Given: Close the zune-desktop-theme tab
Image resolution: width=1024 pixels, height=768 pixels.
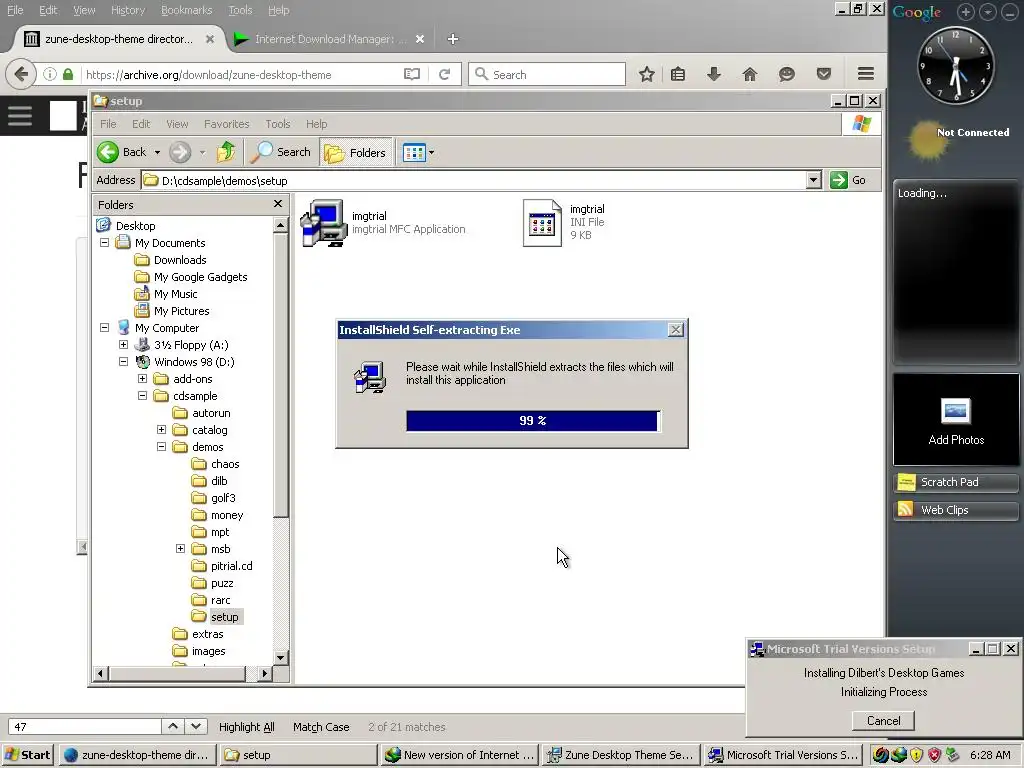Looking at the screenshot, I should click(x=210, y=39).
